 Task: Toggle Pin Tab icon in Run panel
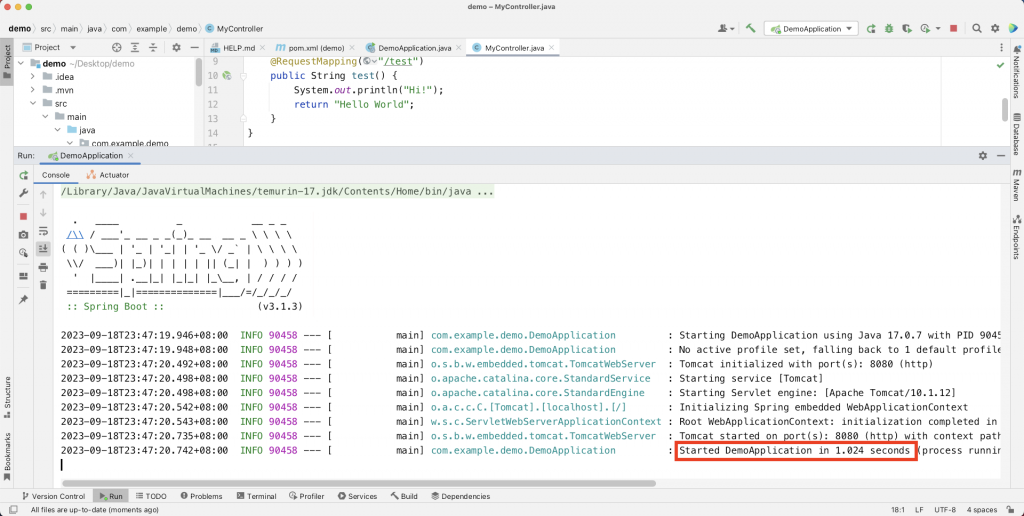pyautogui.click(x=24, y=299)
